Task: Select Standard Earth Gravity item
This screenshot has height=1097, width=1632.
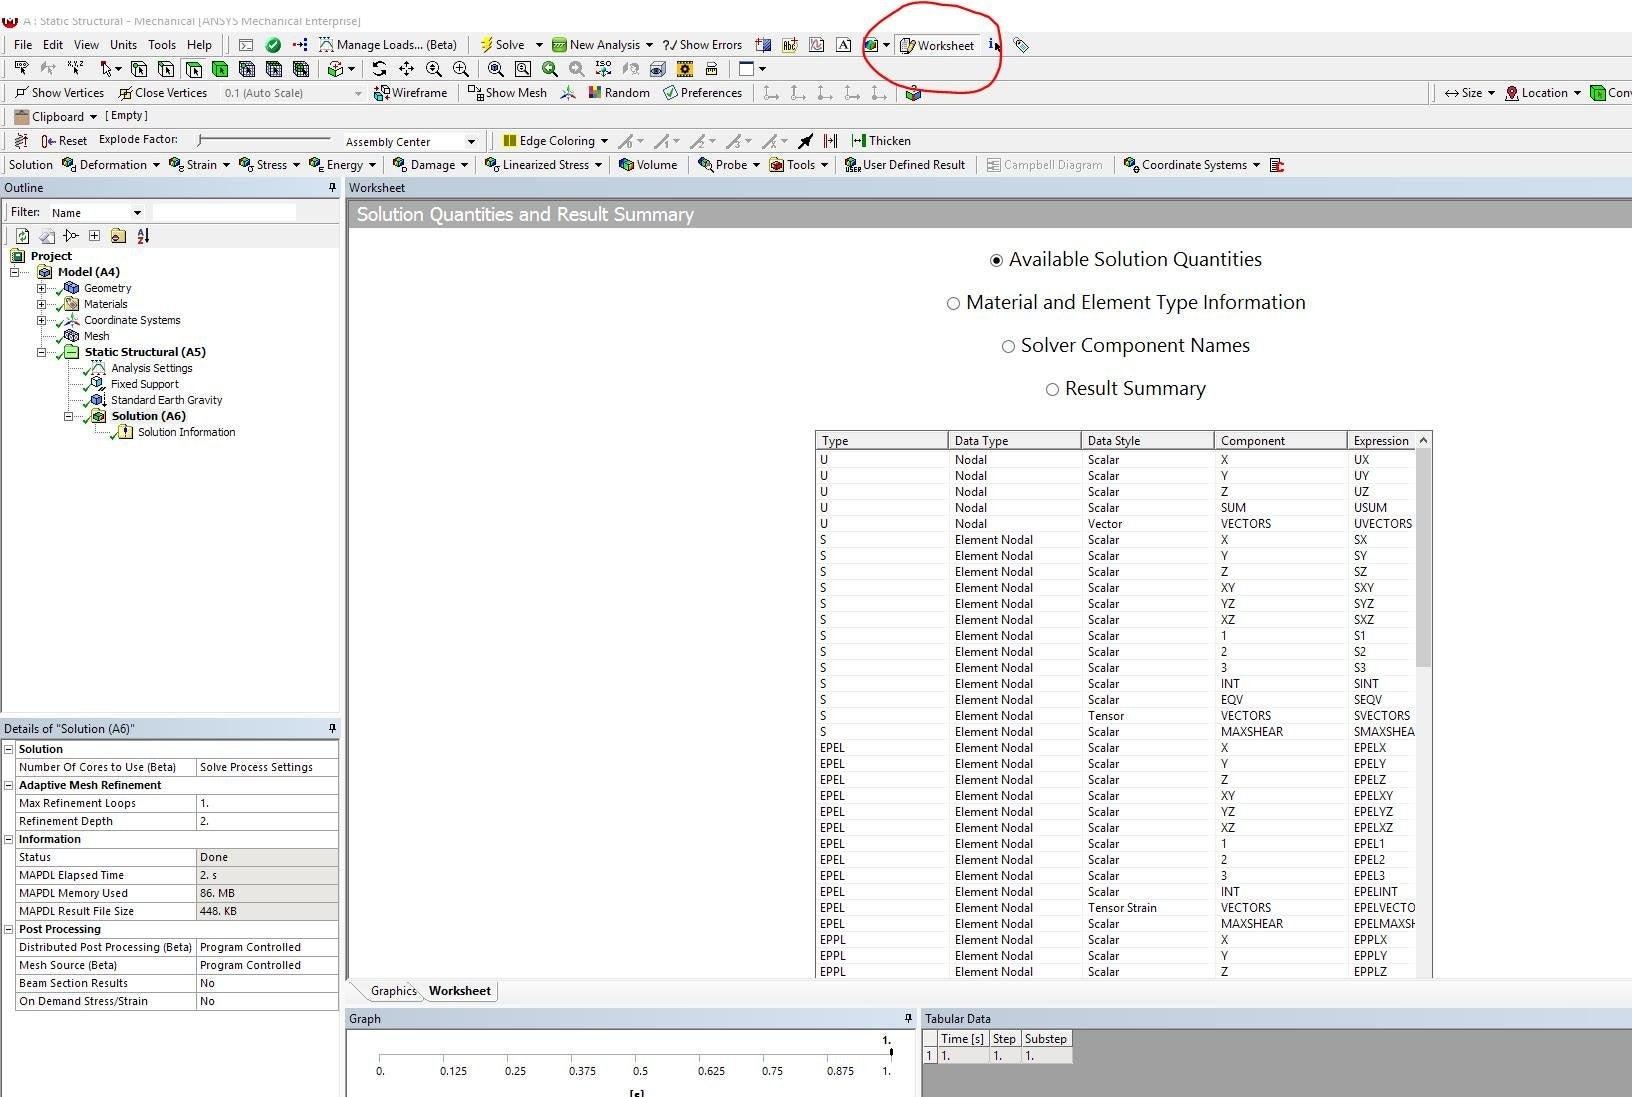Action: 166,400
